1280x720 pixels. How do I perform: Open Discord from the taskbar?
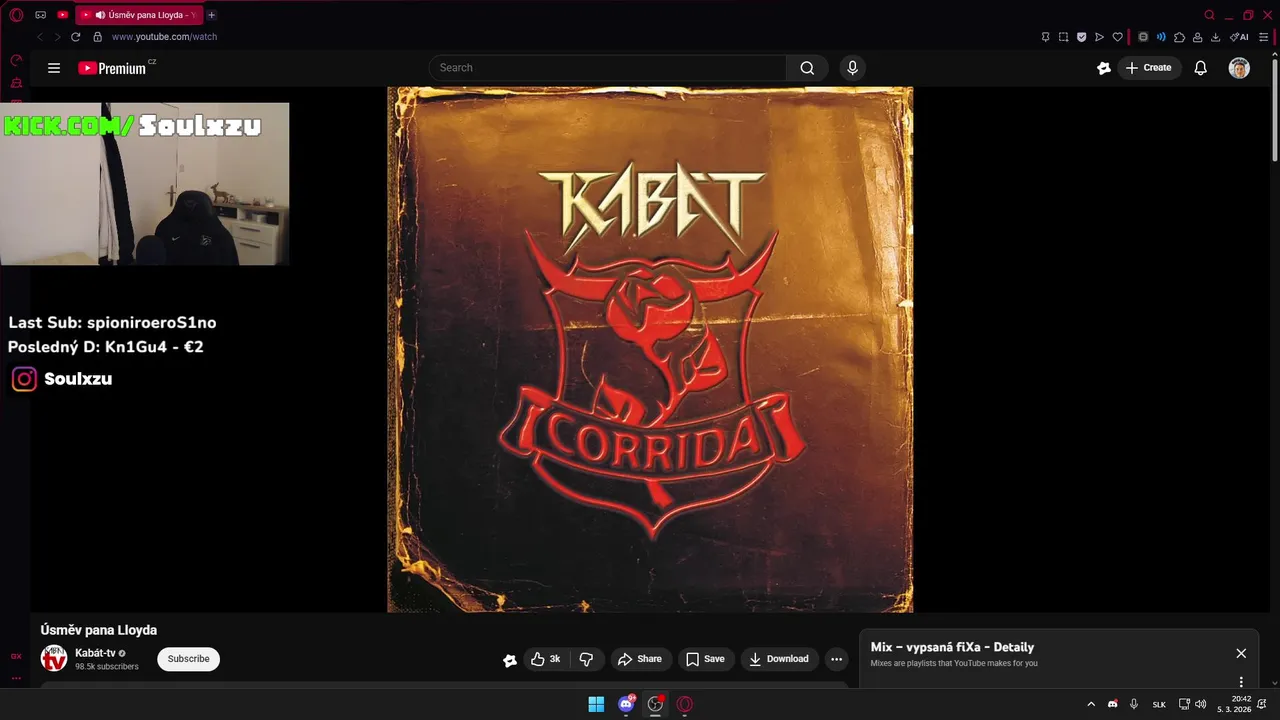point(626,704)
